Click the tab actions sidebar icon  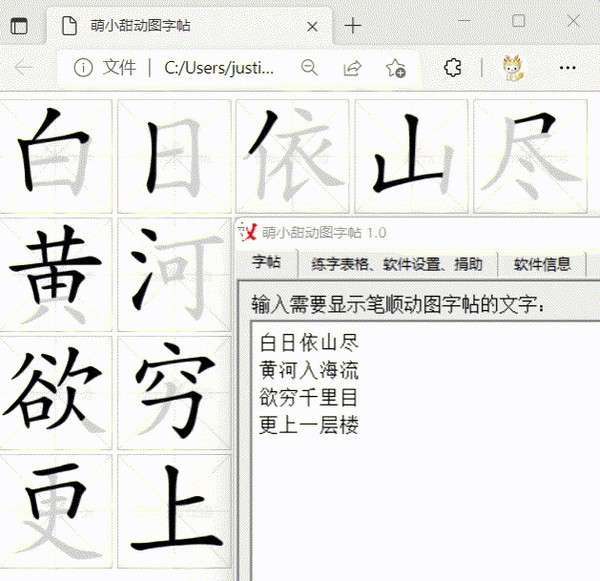click(19, 26)
